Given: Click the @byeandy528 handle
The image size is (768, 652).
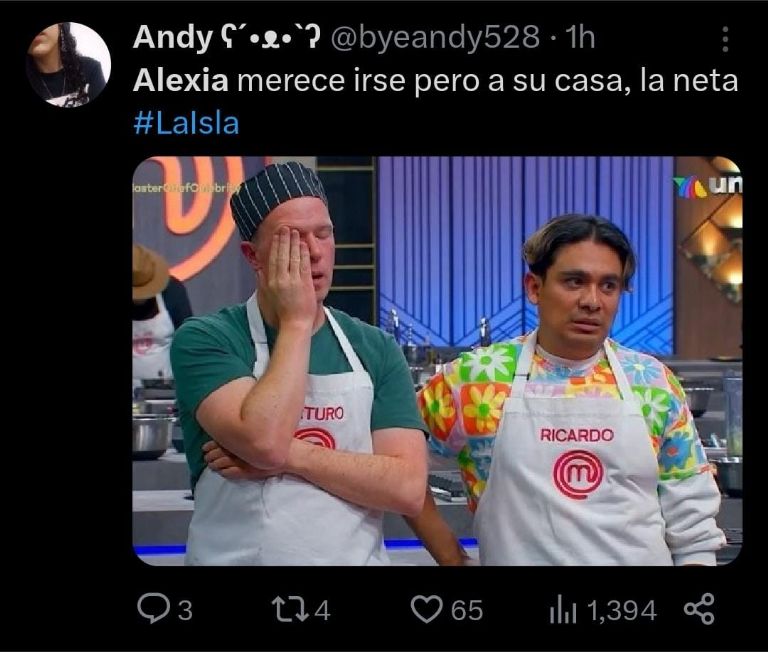Looking at the screenshot, I should click(435, 37).
